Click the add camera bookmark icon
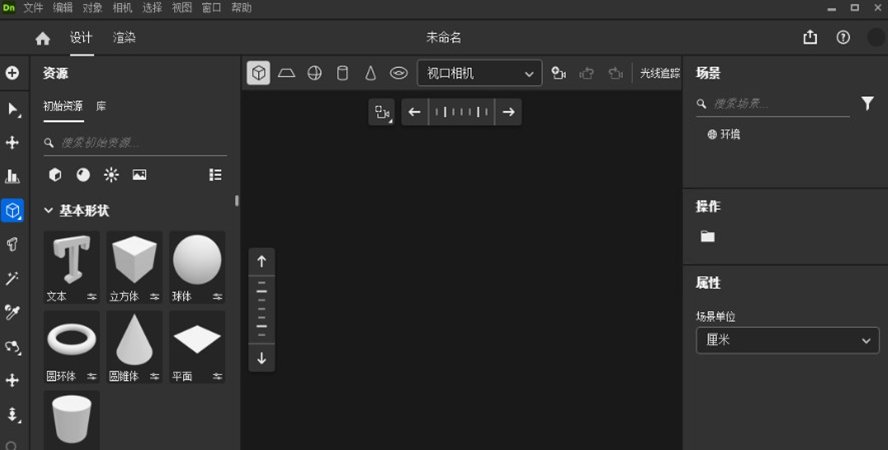Image resolution: width=888 pixels, height=450 pixels. (x=558, y=73)
